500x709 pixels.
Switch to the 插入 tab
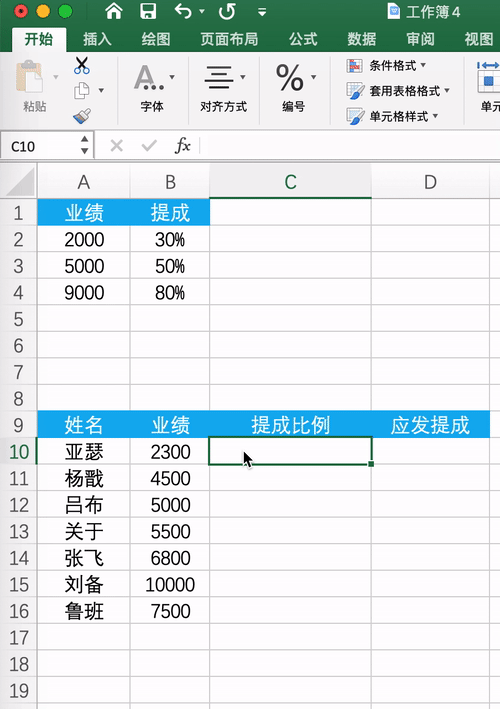pyautogui.click(x=97, y=39)
